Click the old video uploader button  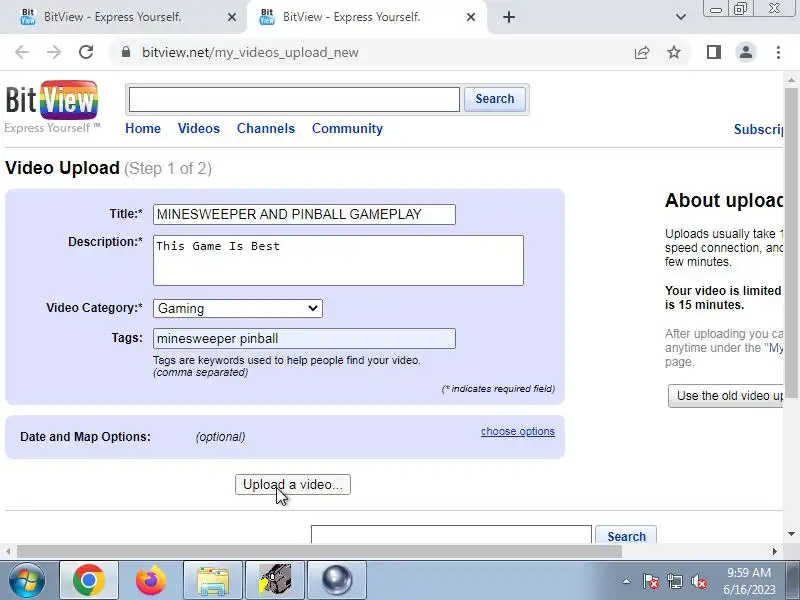pyautogui.click(x=726, y=396)
